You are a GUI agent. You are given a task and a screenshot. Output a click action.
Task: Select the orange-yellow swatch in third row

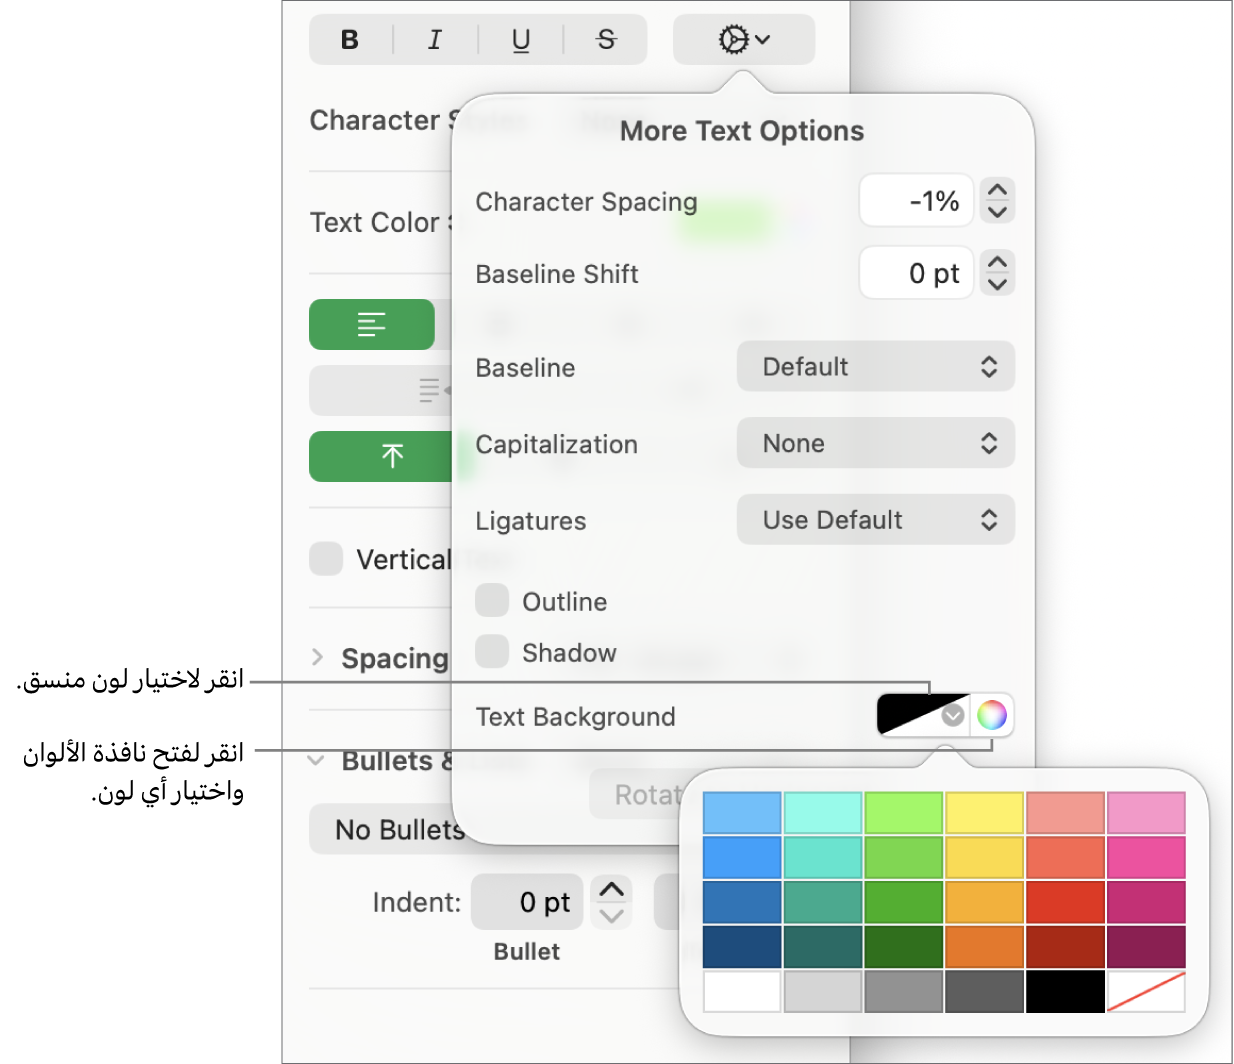click(985, 902)
